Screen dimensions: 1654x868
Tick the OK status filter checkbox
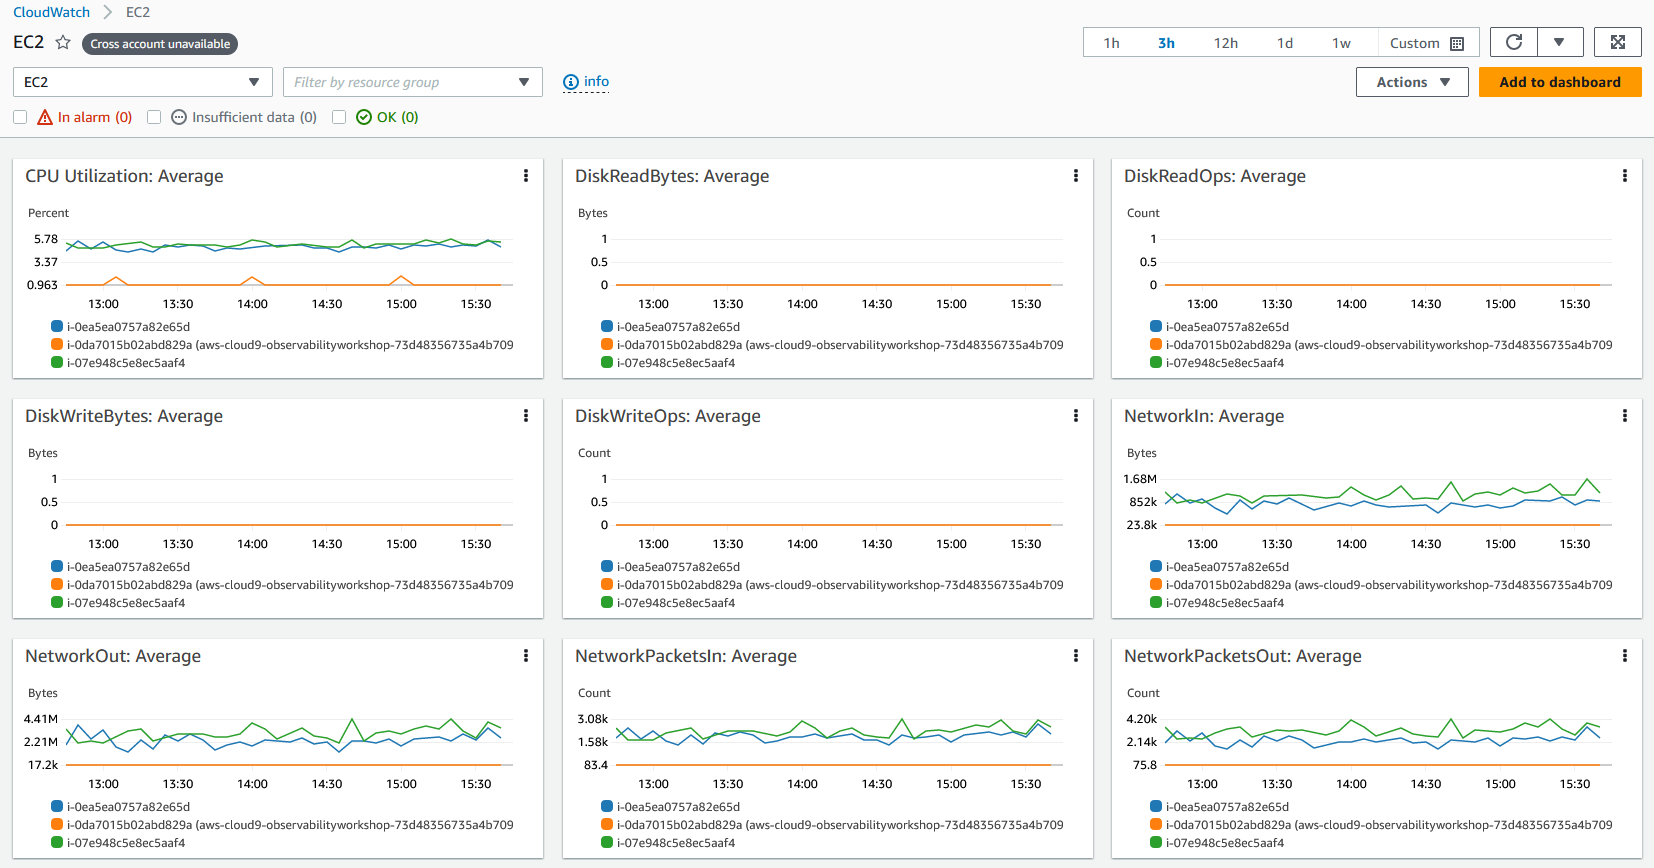point(339,117)
